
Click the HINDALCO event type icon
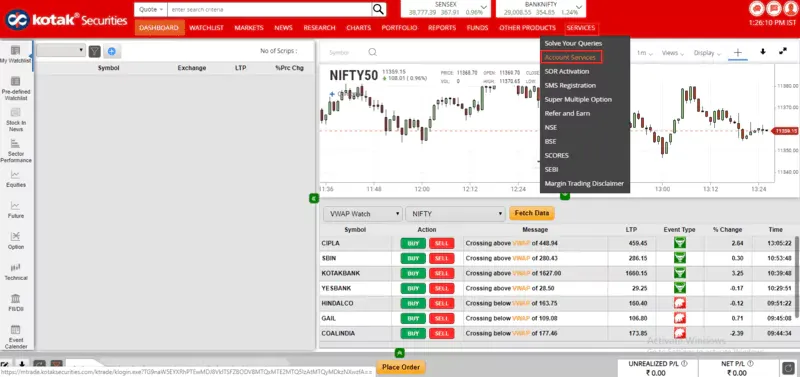[680, 304]
